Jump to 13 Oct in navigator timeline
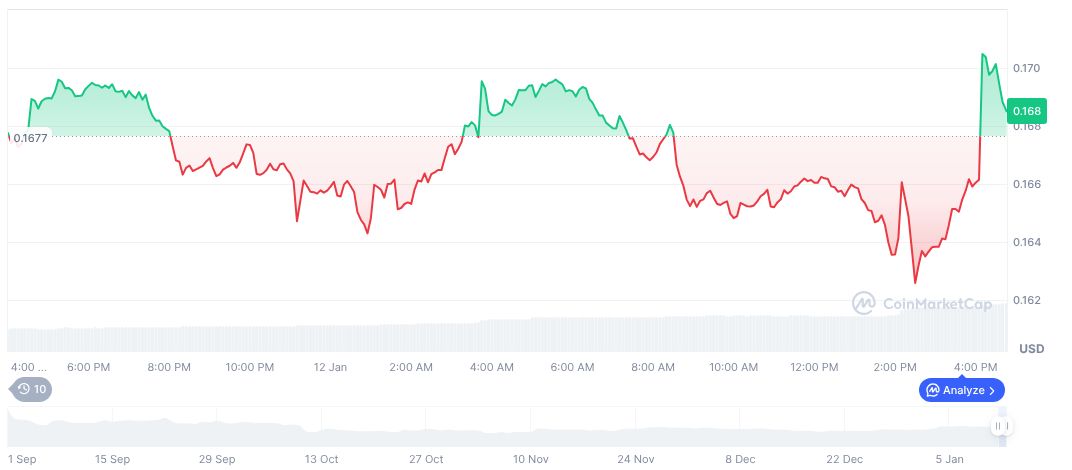This screenshot has height=470, width=1072. [322, 459]
